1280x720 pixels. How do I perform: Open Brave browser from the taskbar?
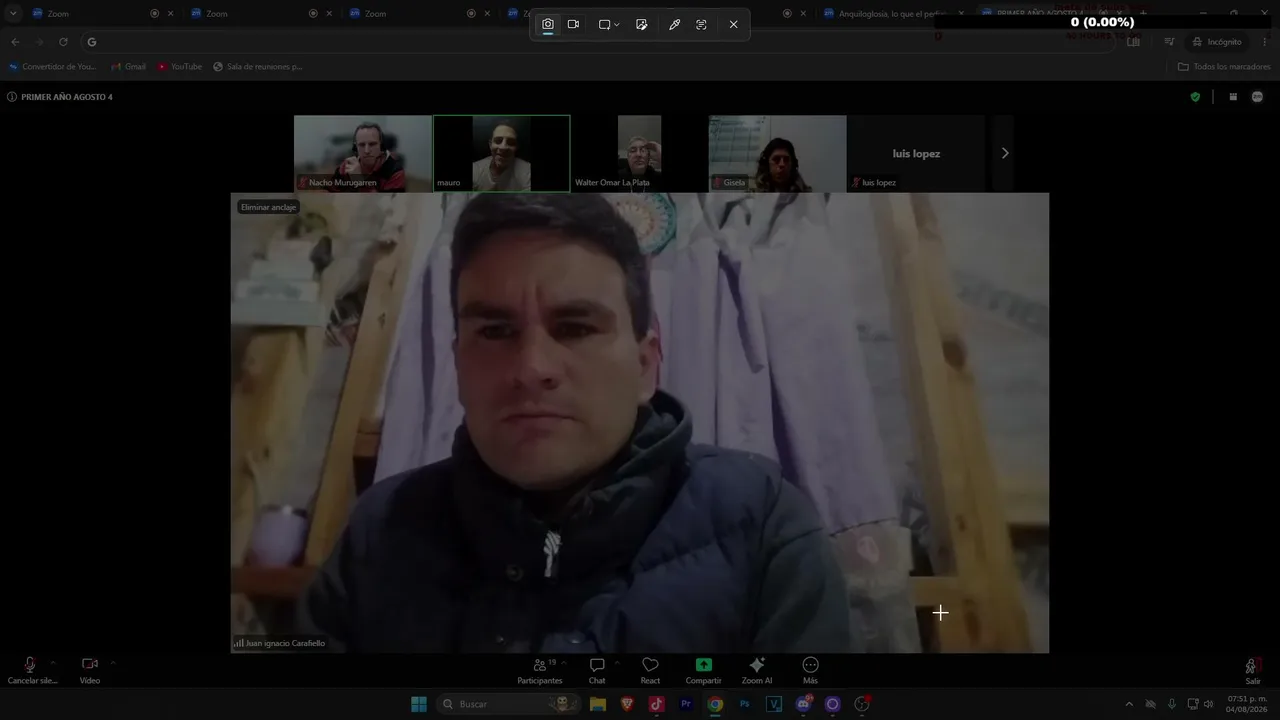[x=627, y=704]
